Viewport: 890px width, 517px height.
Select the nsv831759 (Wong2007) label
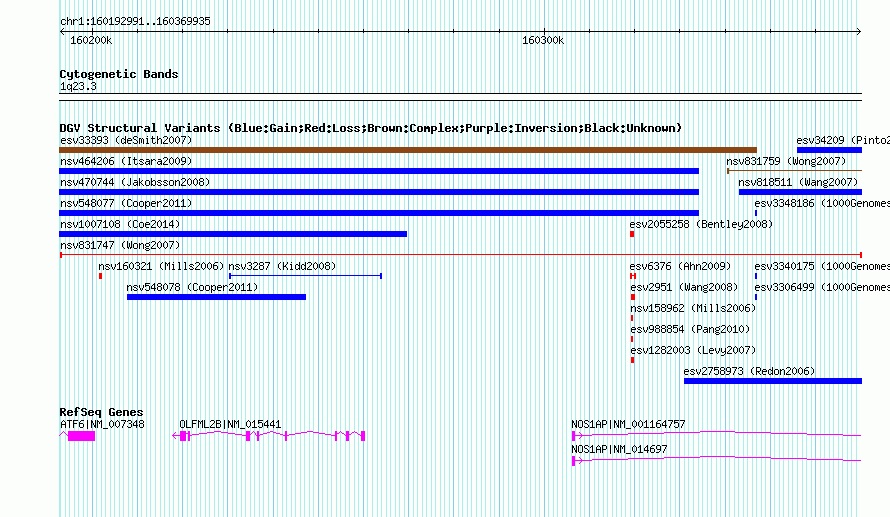click(786, 161)
